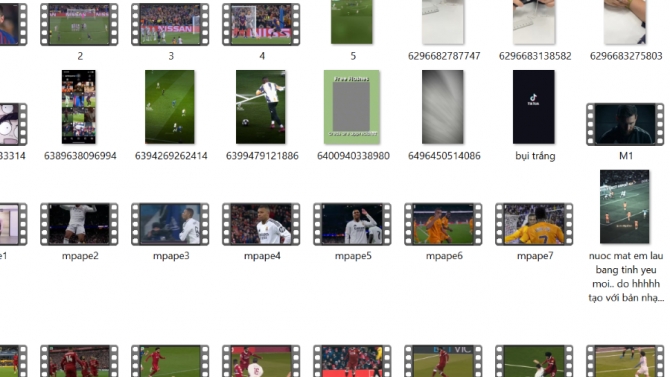
Task: Click the file name text 6394269262414
Action: tap(171, 156)
